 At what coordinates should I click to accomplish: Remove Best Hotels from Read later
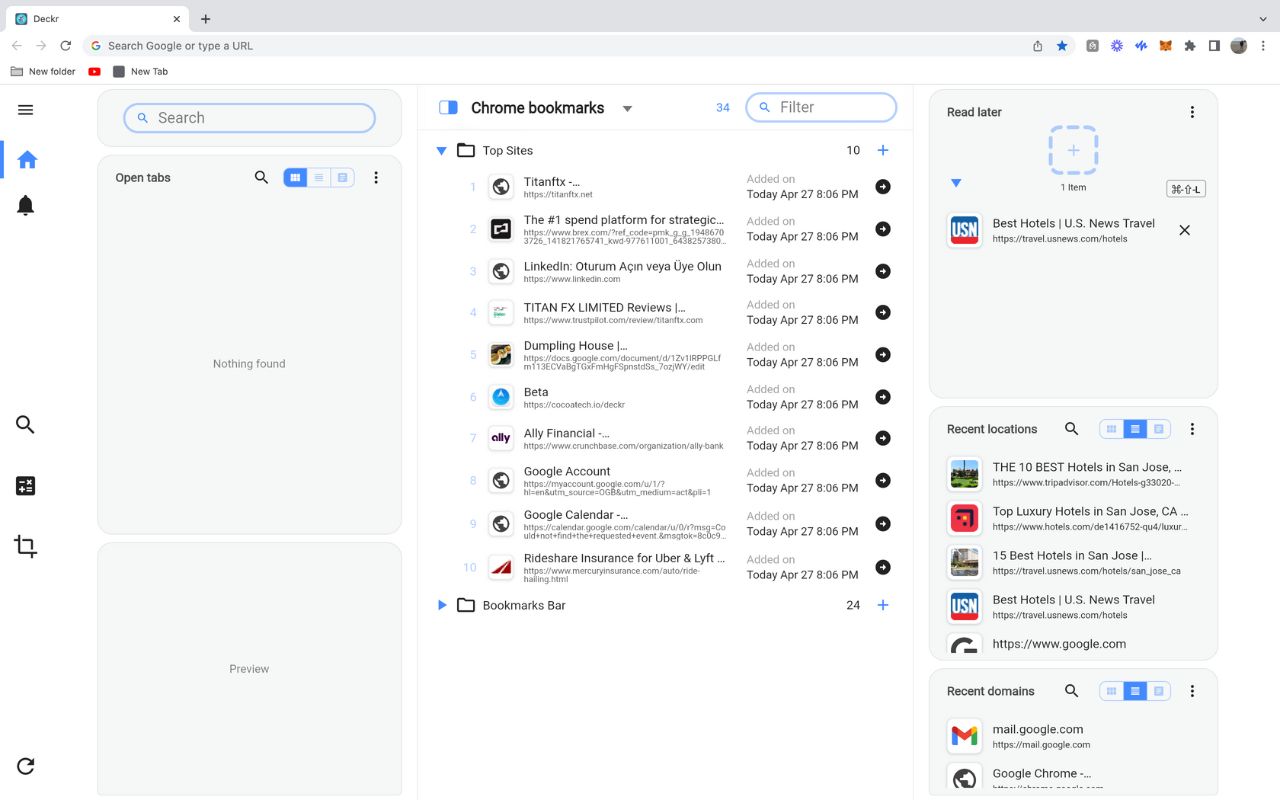coord(1184,230)
